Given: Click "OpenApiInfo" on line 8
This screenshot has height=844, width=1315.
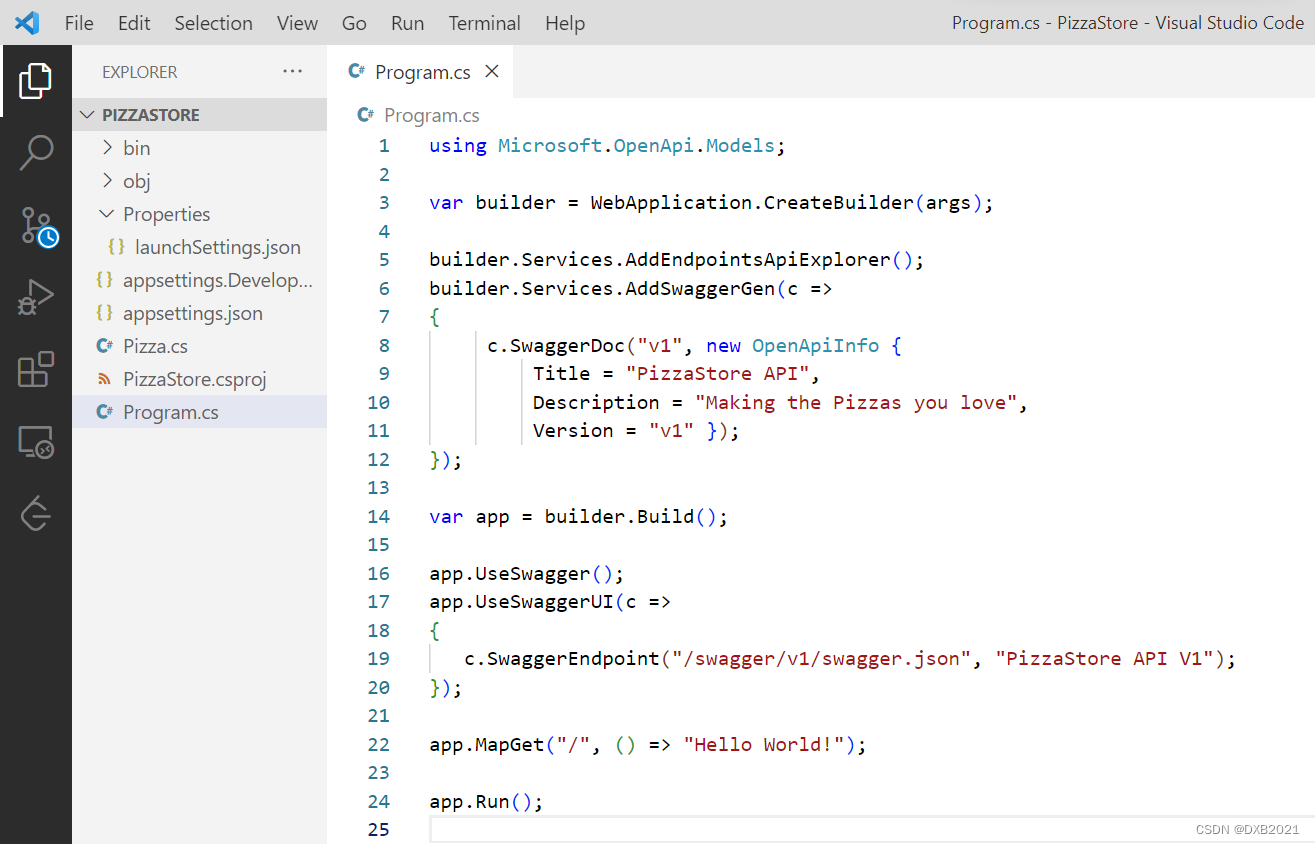Looking at the screenshot, I should tap(816, 346).
